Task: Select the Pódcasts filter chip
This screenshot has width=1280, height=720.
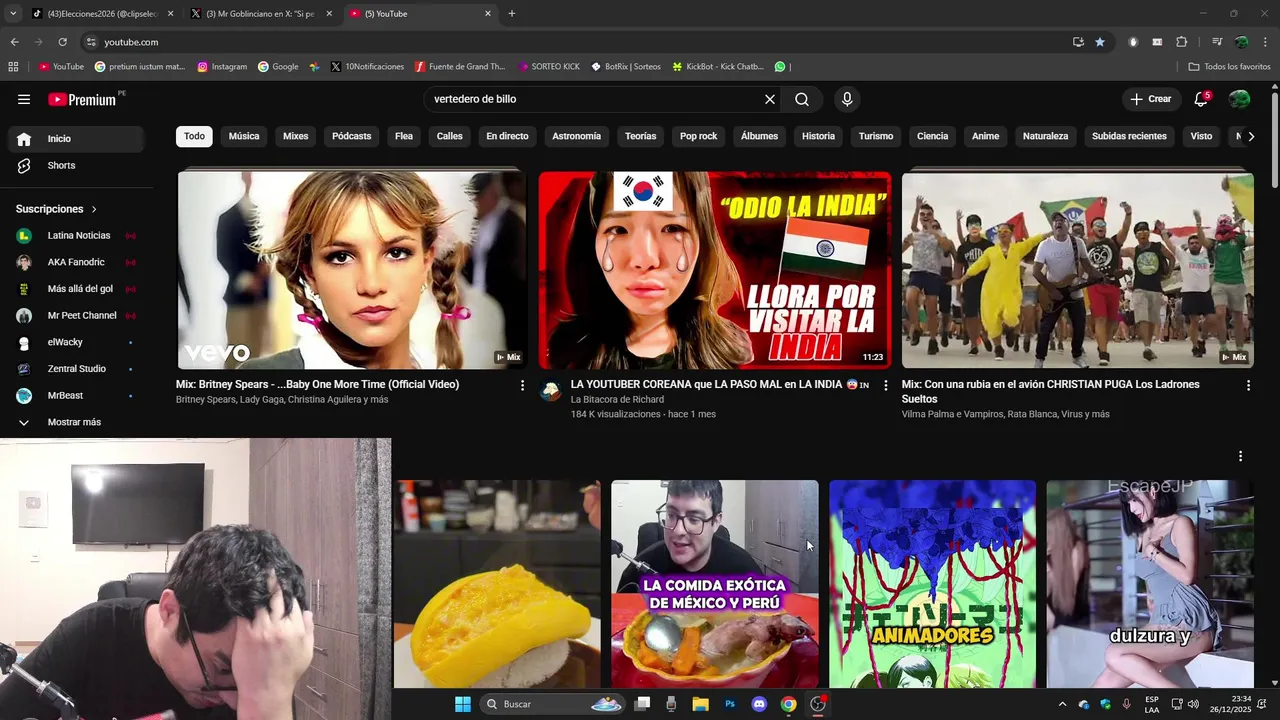Action: [351, 136]
